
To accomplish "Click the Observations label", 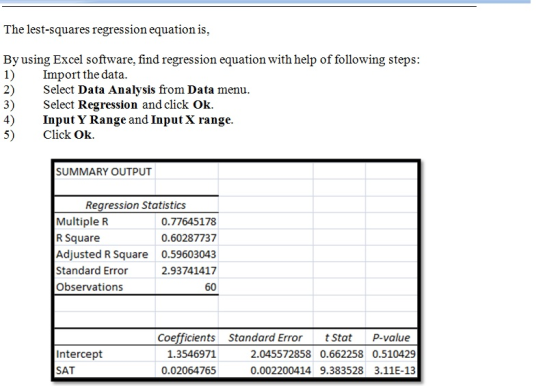I will [x=89, y=287].
